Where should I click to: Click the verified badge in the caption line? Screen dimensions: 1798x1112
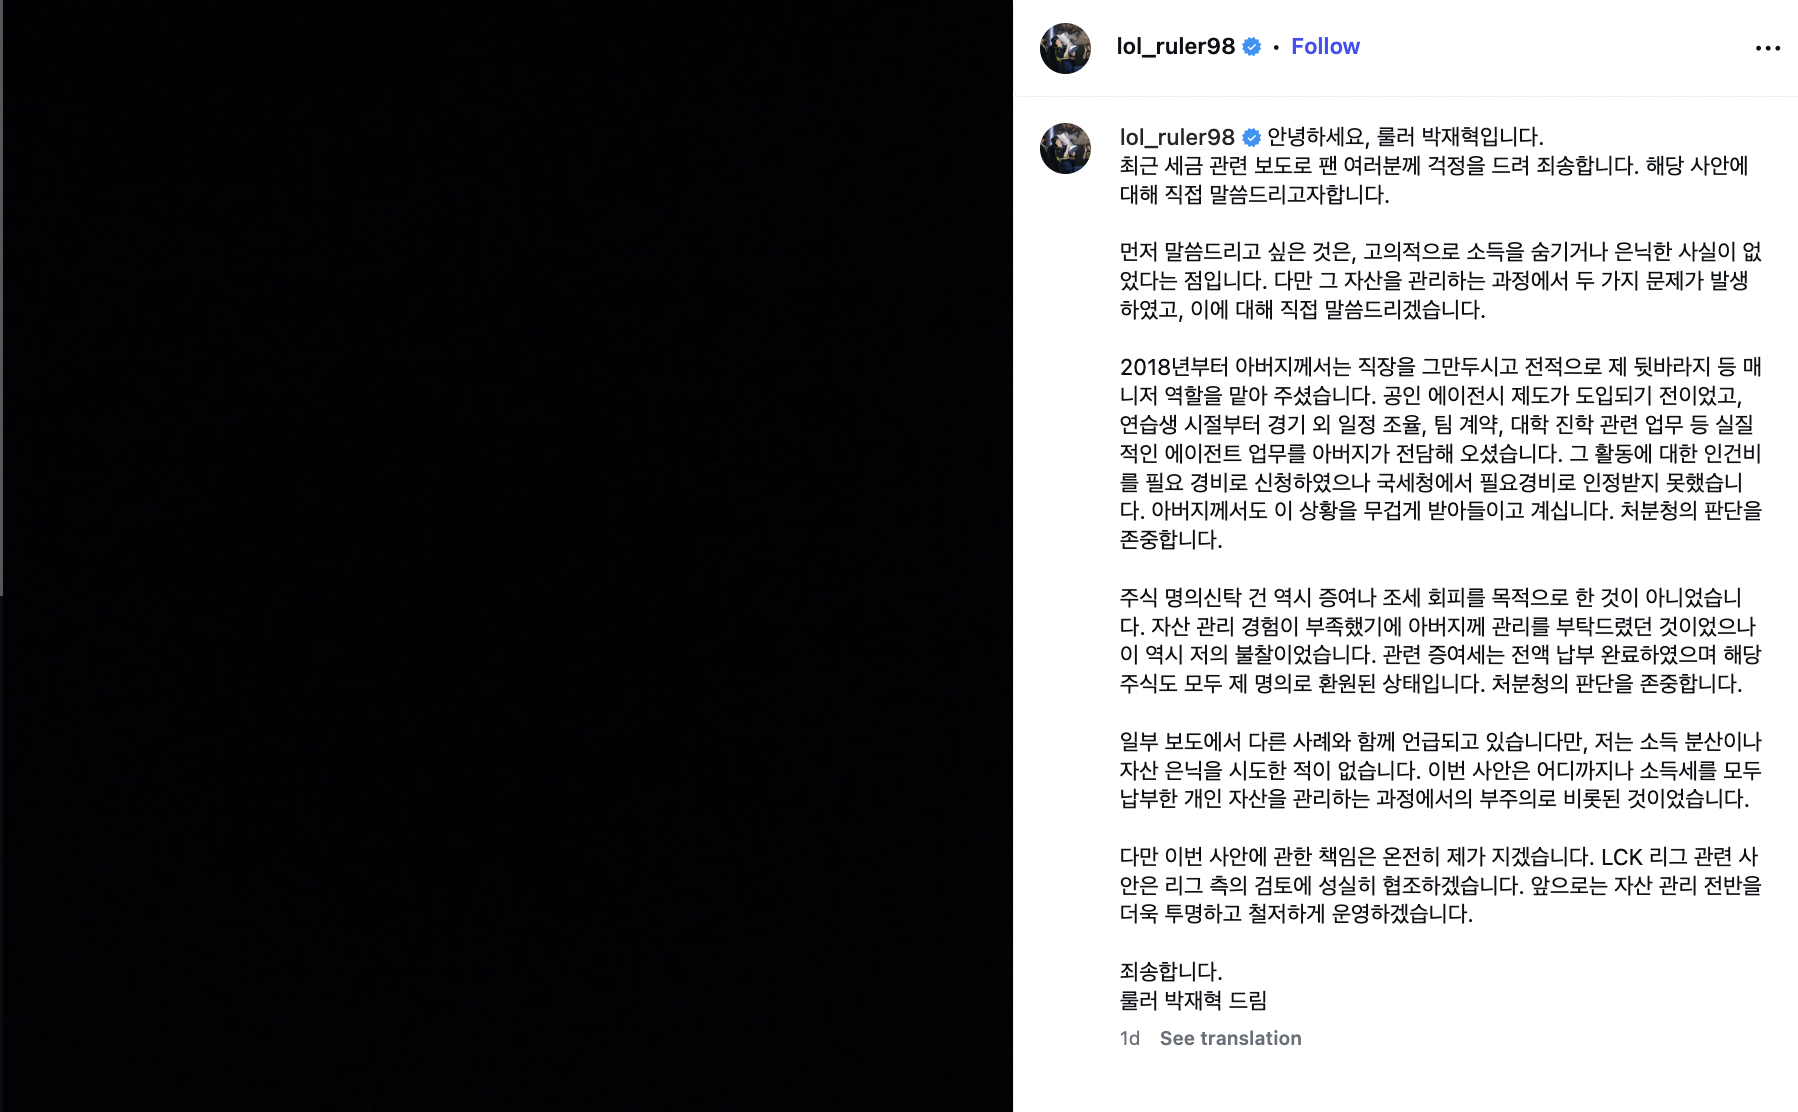[1251, 137]
